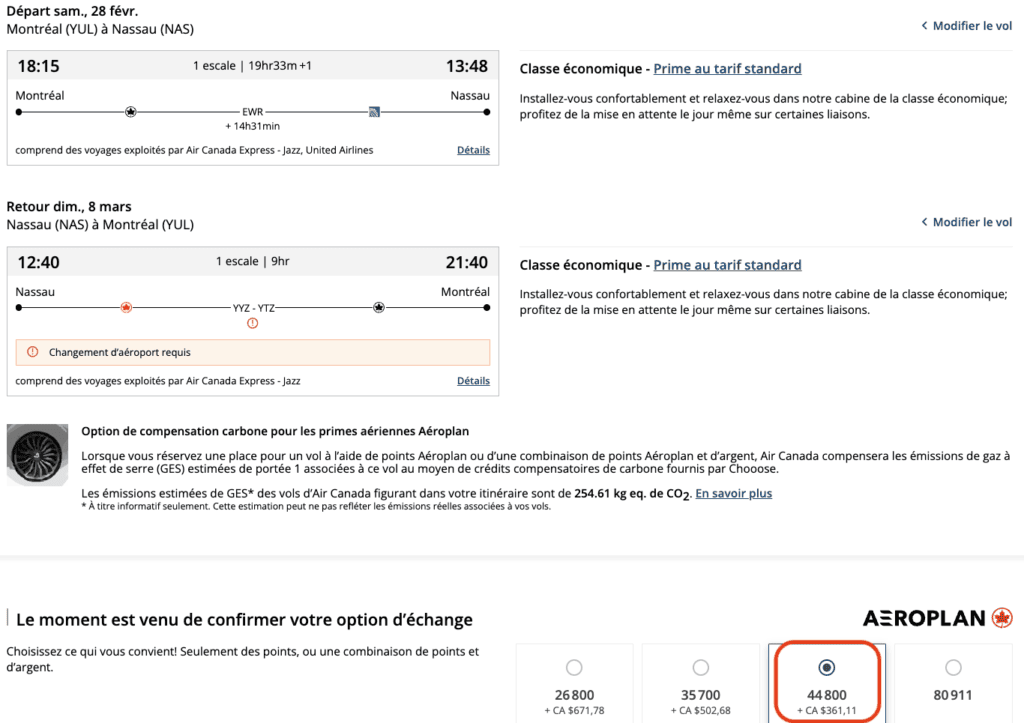Image resolution: width=1024 pixels, height=723 pixels.
Task: Click the warning icon under YYZ - YTZ
Action: 252,323
